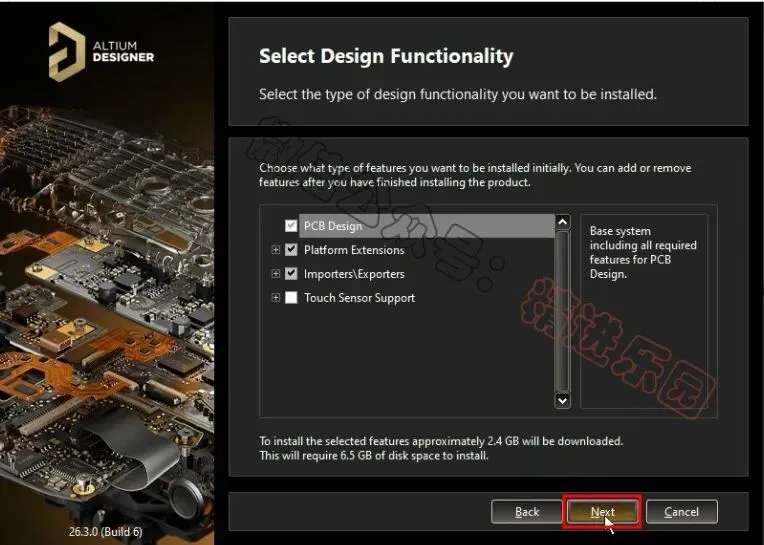Viewport: 764px width, 545px height.
Task: Click the feature list scroll up arrow
Action: click(x=562, y=222)
